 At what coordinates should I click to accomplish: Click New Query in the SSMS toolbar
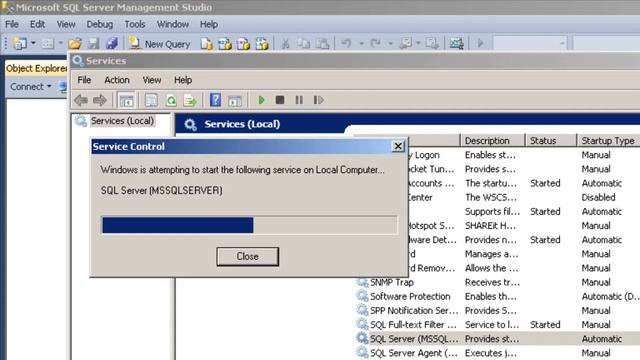point(160,44)
